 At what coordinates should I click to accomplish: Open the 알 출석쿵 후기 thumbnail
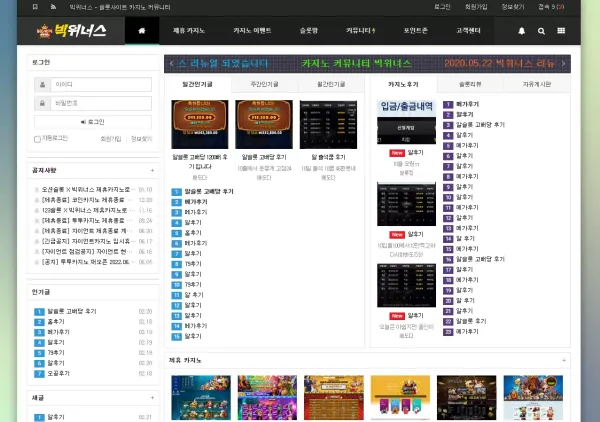(328, 124)
